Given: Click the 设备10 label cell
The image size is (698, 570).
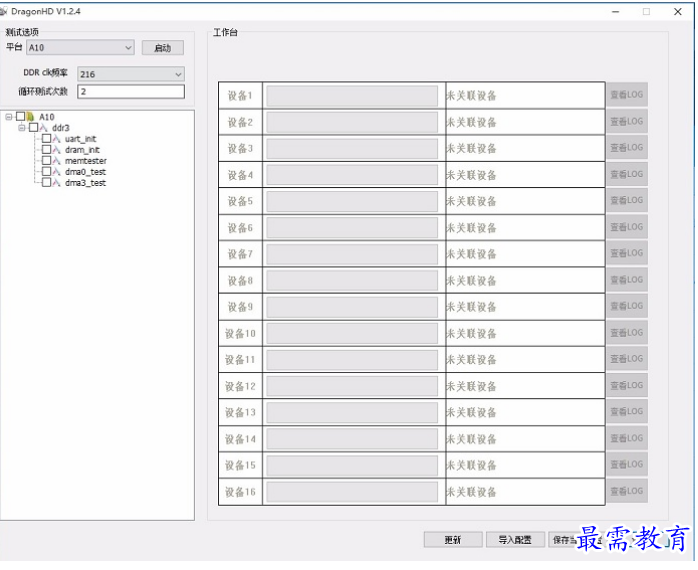Looking at the screenshot, I should click(x=240, y=334).
